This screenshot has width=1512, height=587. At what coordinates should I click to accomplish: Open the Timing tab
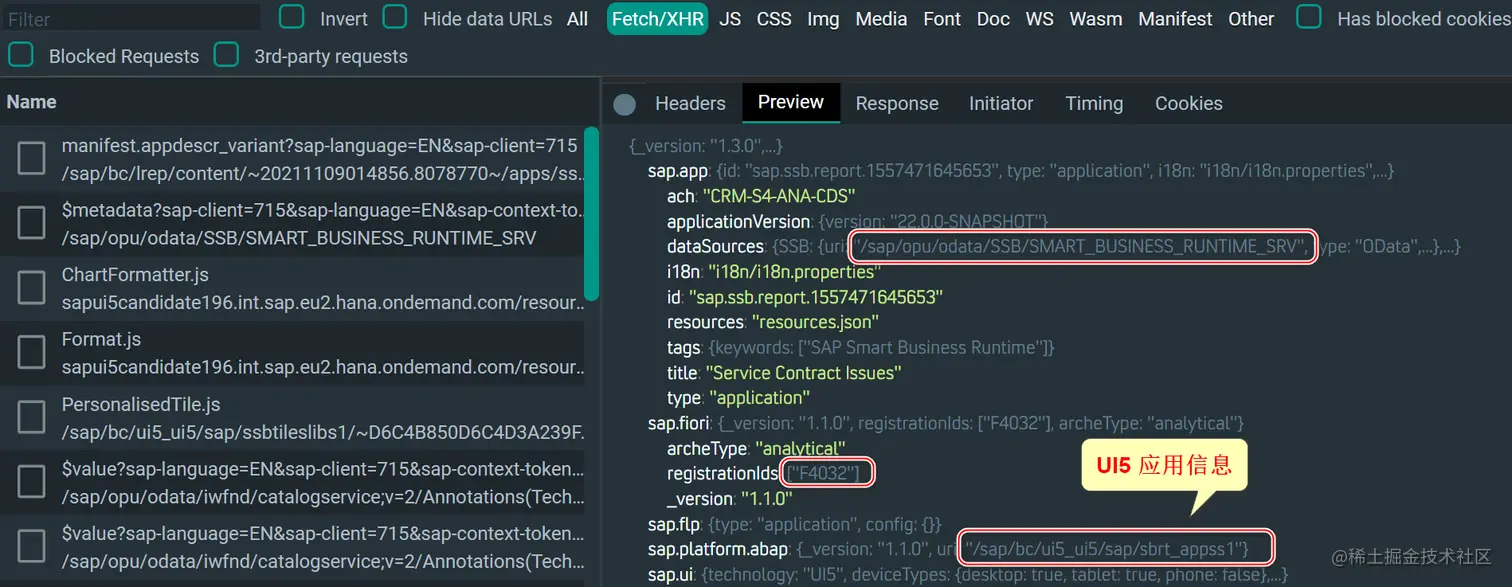coord(1094,103)
